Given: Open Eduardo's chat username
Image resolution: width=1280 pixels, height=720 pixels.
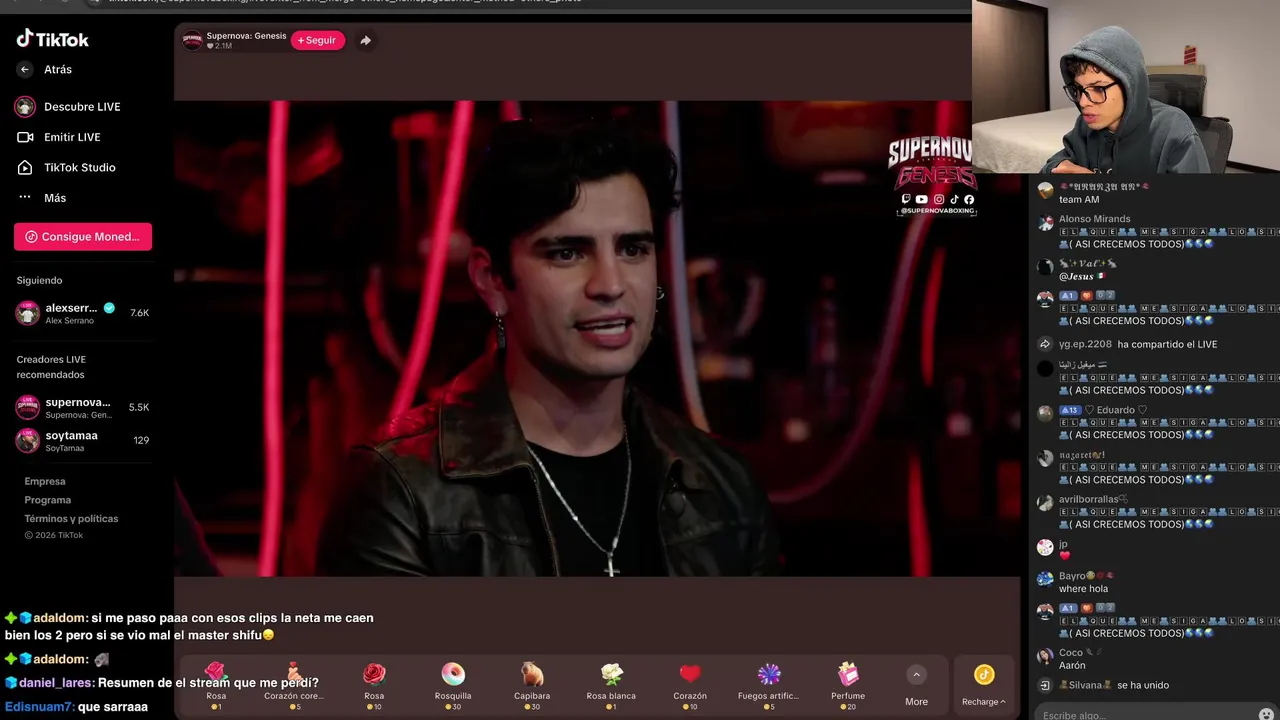Looking at the screenshot, I should pyautogui.click(x=1115, y=410).
